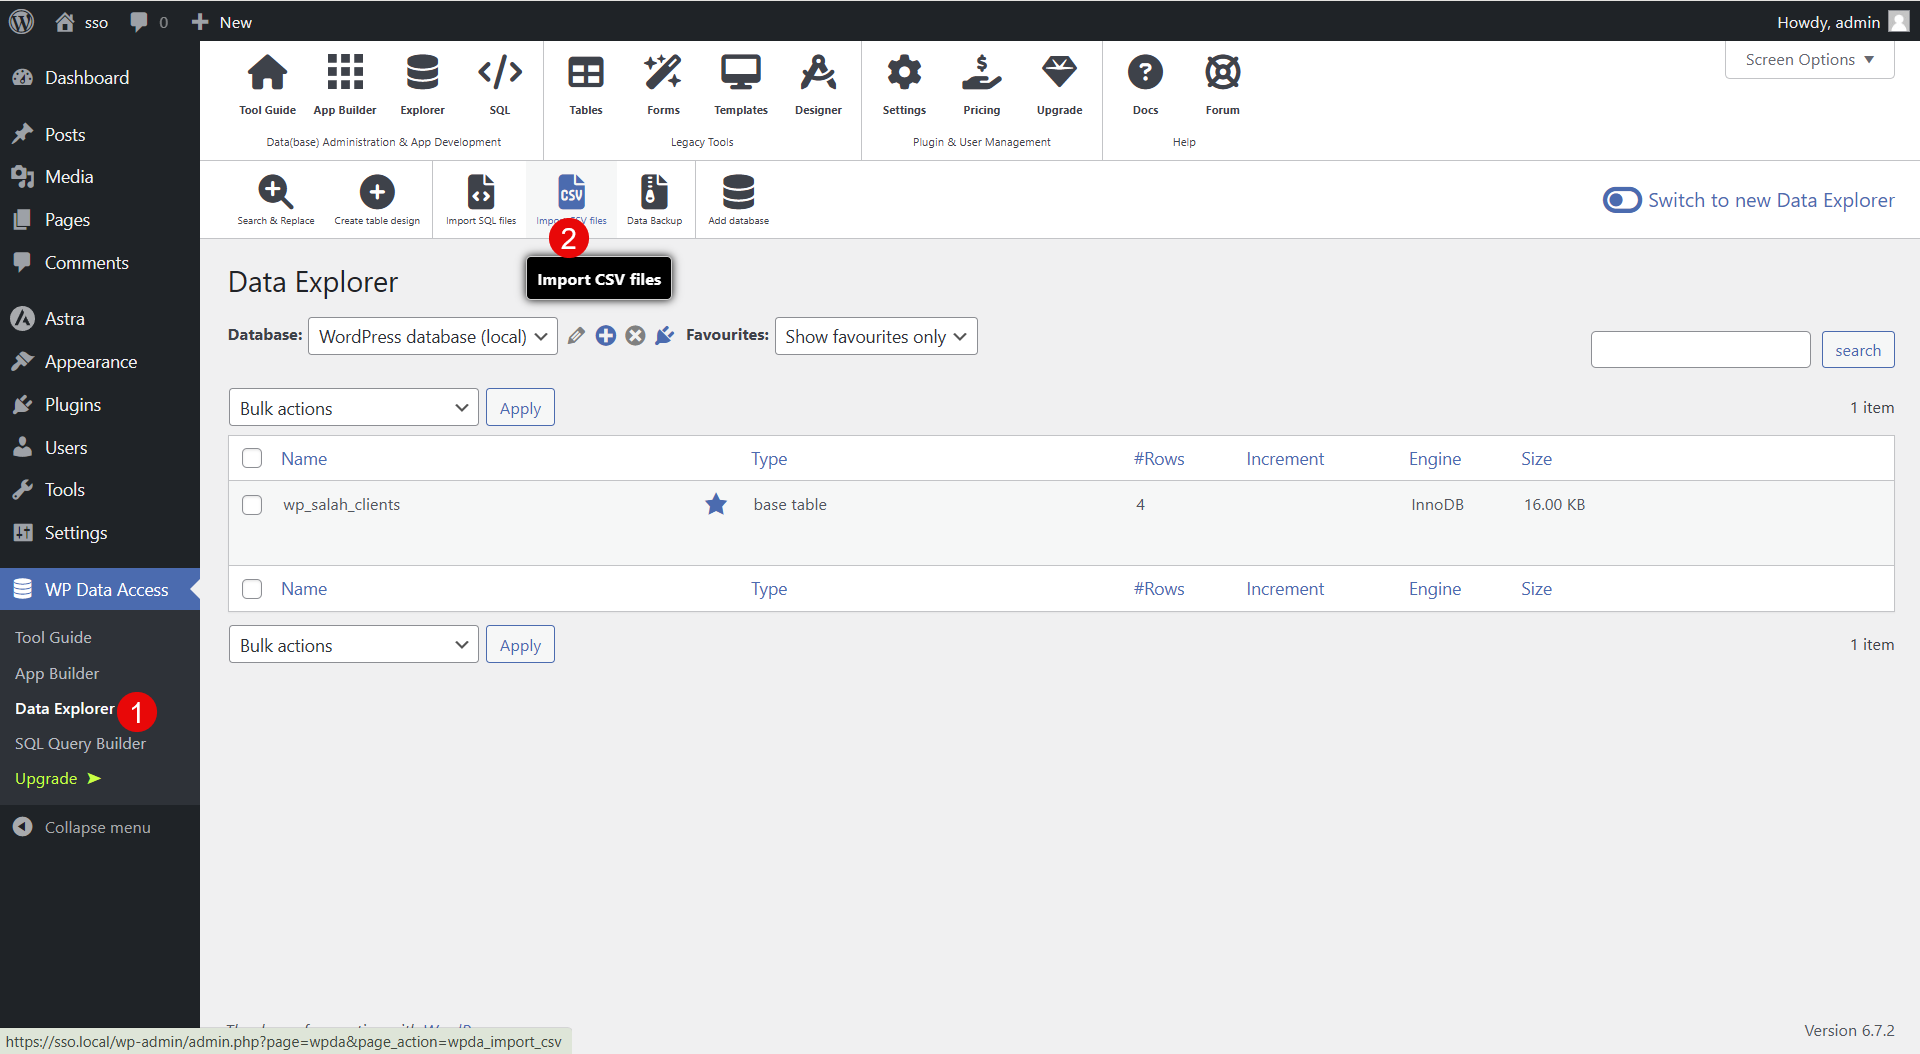This screenshot has height=1054, width=1920.
Task: Expand the Show favourites only dropdown
Action: (875, 337)
